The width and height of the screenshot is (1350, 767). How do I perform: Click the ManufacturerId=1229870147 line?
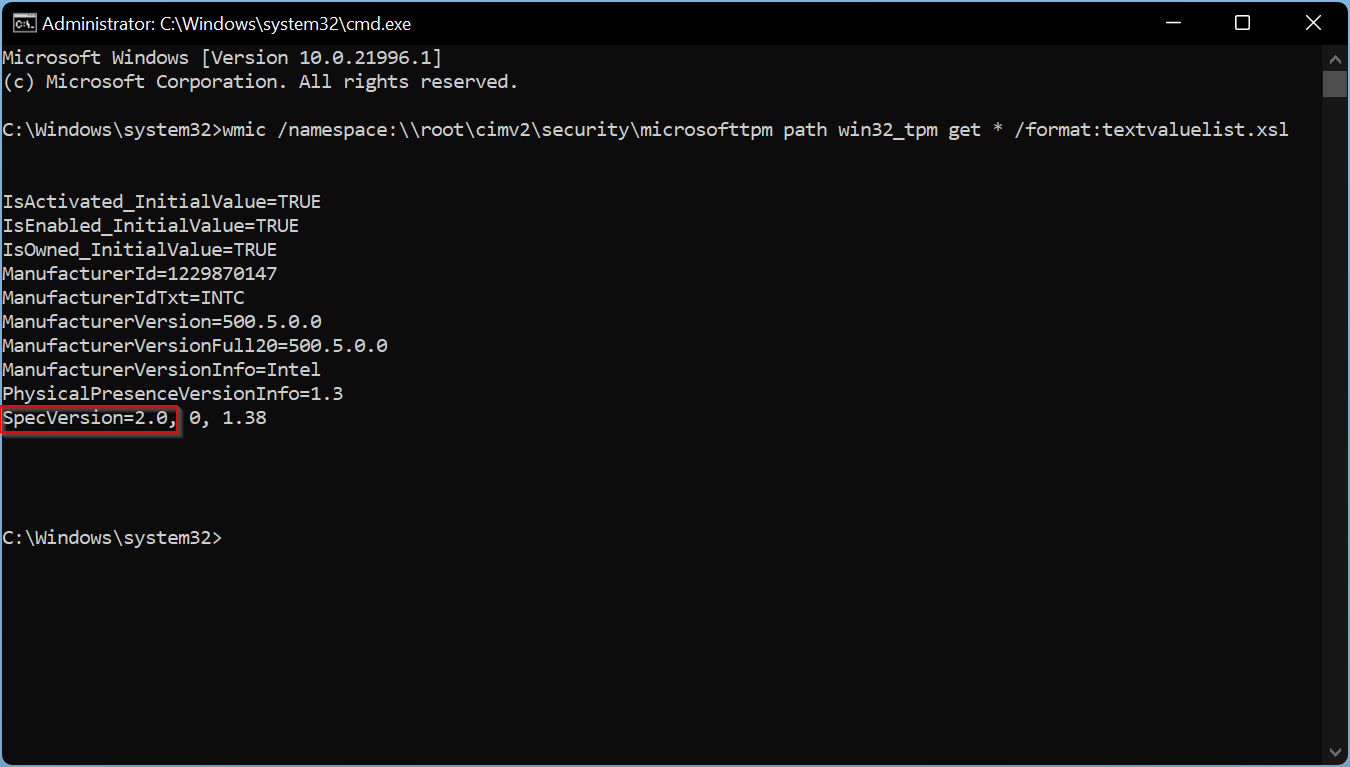(x=140, y=274)
